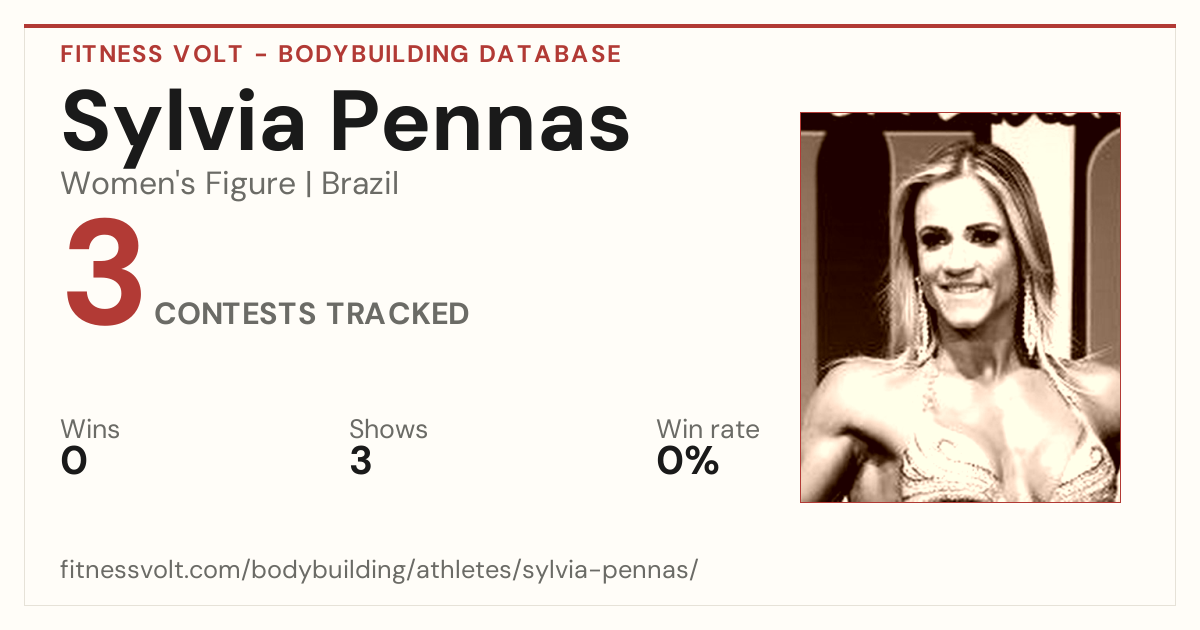Click the 0 value under Wins
Image resolution: width=1200 pixels, height=630 pixels.
click(x=74, y=461)
